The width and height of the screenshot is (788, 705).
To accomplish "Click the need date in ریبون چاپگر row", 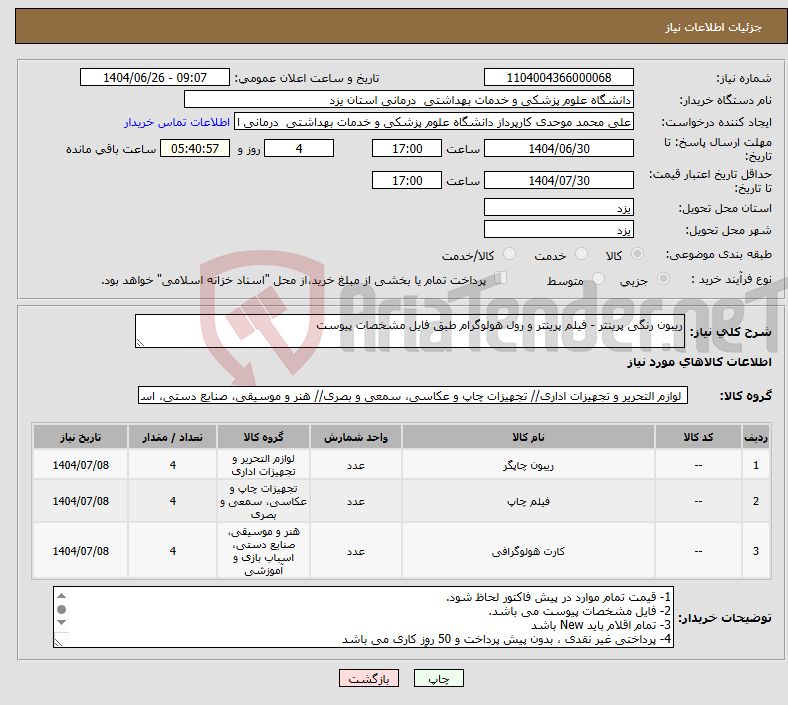I will (x=80, y=465).
